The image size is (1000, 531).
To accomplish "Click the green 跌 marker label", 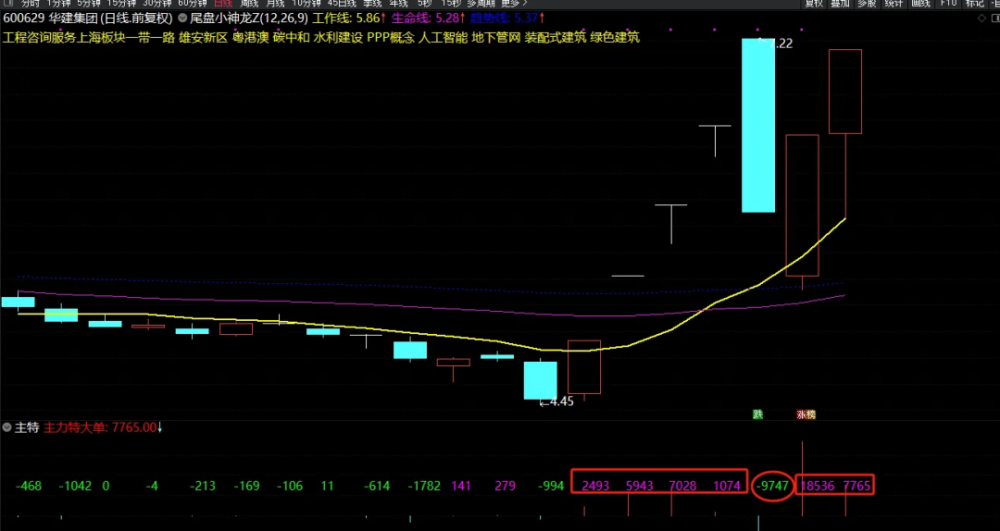I will 758,414.
